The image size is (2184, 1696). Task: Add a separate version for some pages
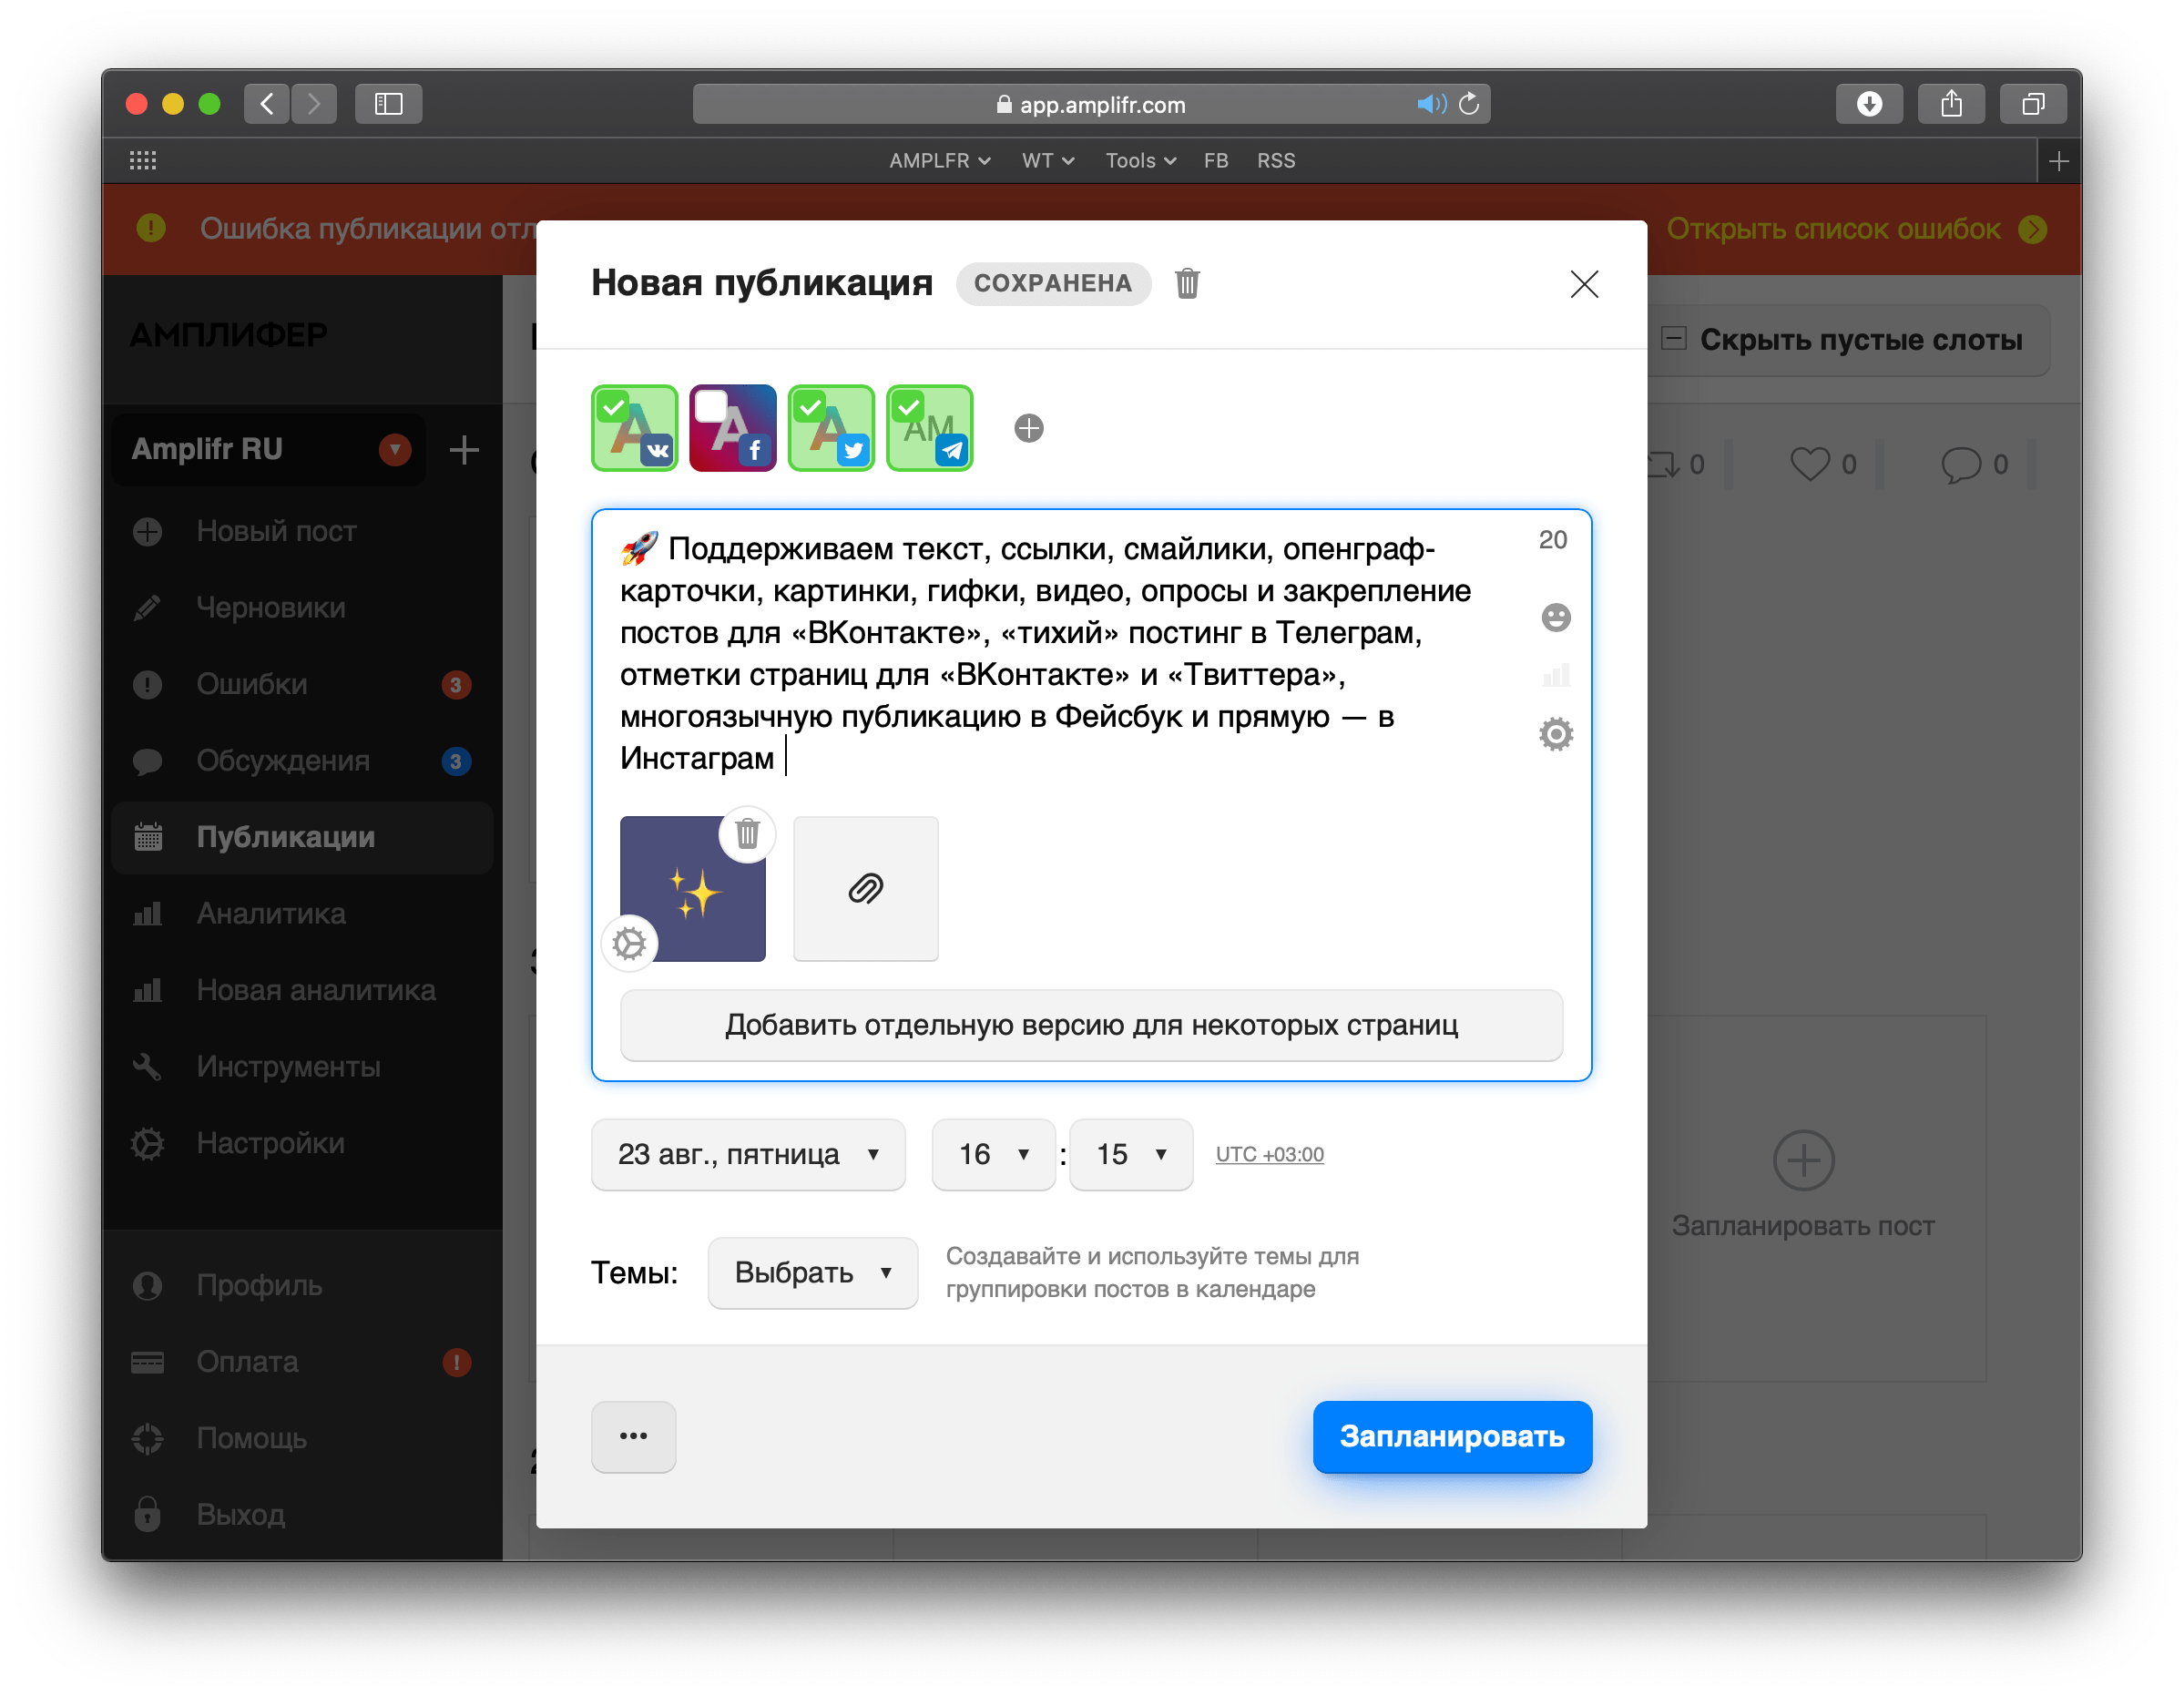coord(1091,1025)
